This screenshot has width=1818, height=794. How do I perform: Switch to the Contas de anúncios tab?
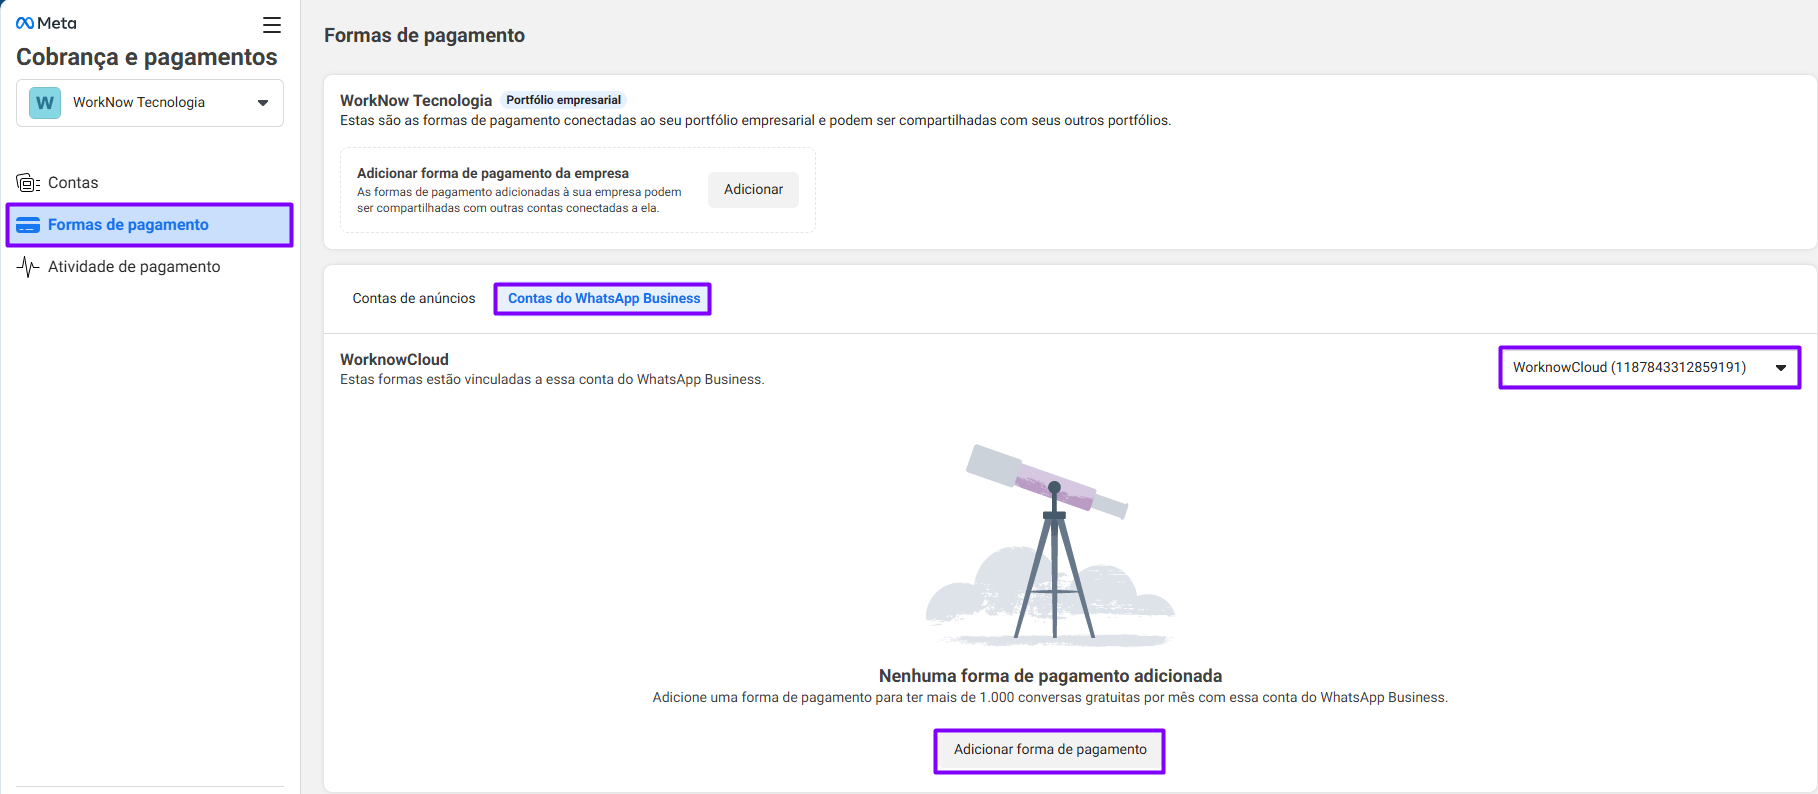click(414, 299)
